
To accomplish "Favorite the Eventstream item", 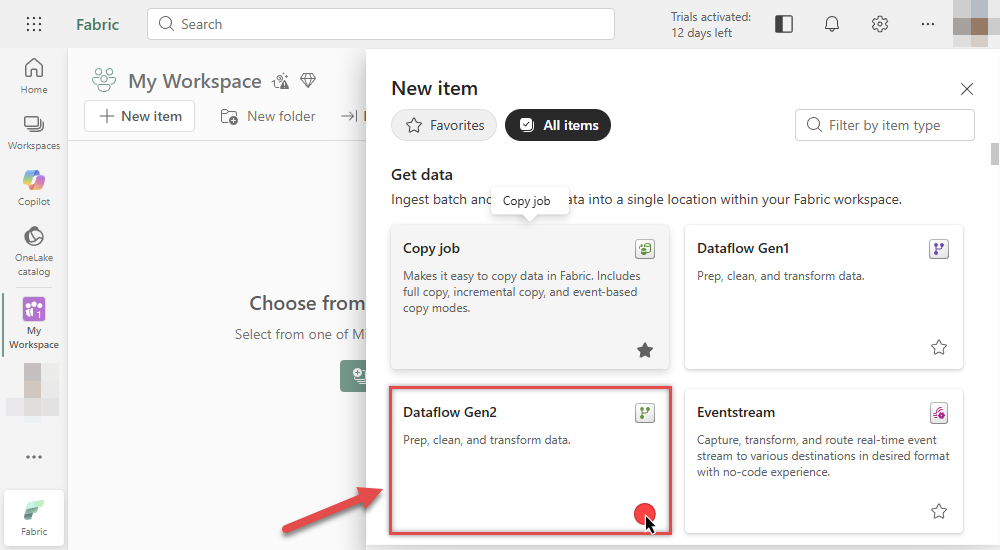I will point(939,511).
